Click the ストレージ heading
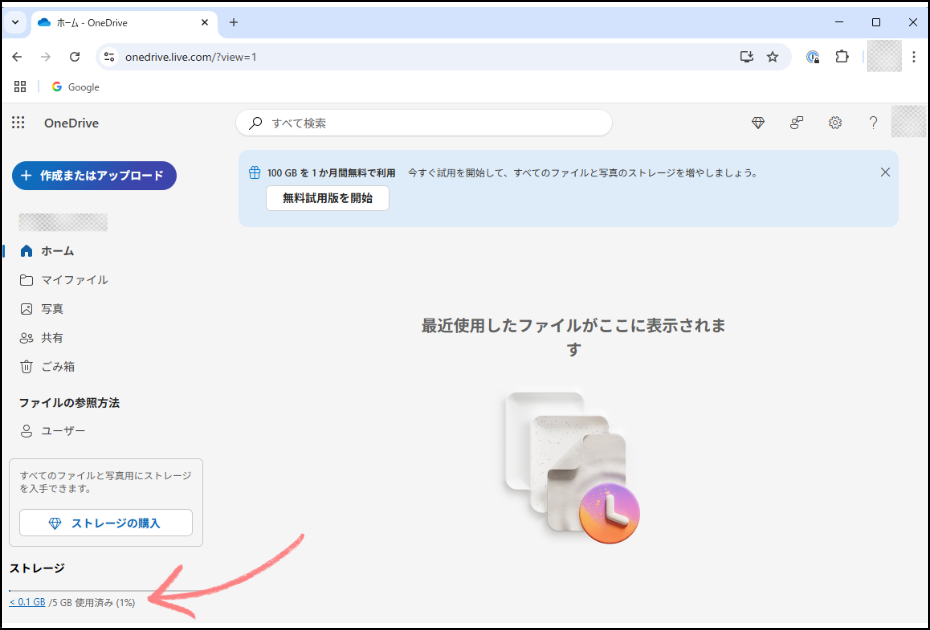The image size is (930, 630). click(37, 568)
